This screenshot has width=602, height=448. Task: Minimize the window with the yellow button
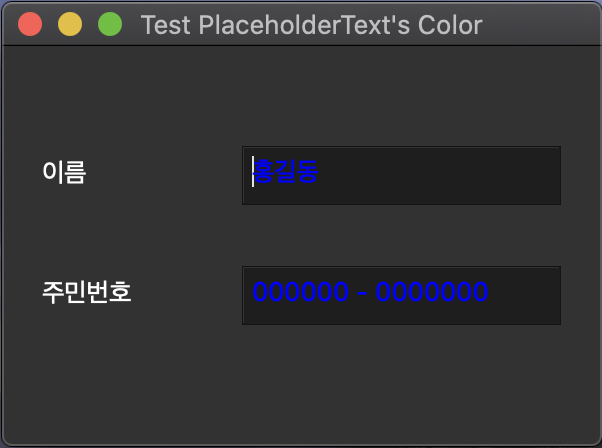tap(70, 24)
